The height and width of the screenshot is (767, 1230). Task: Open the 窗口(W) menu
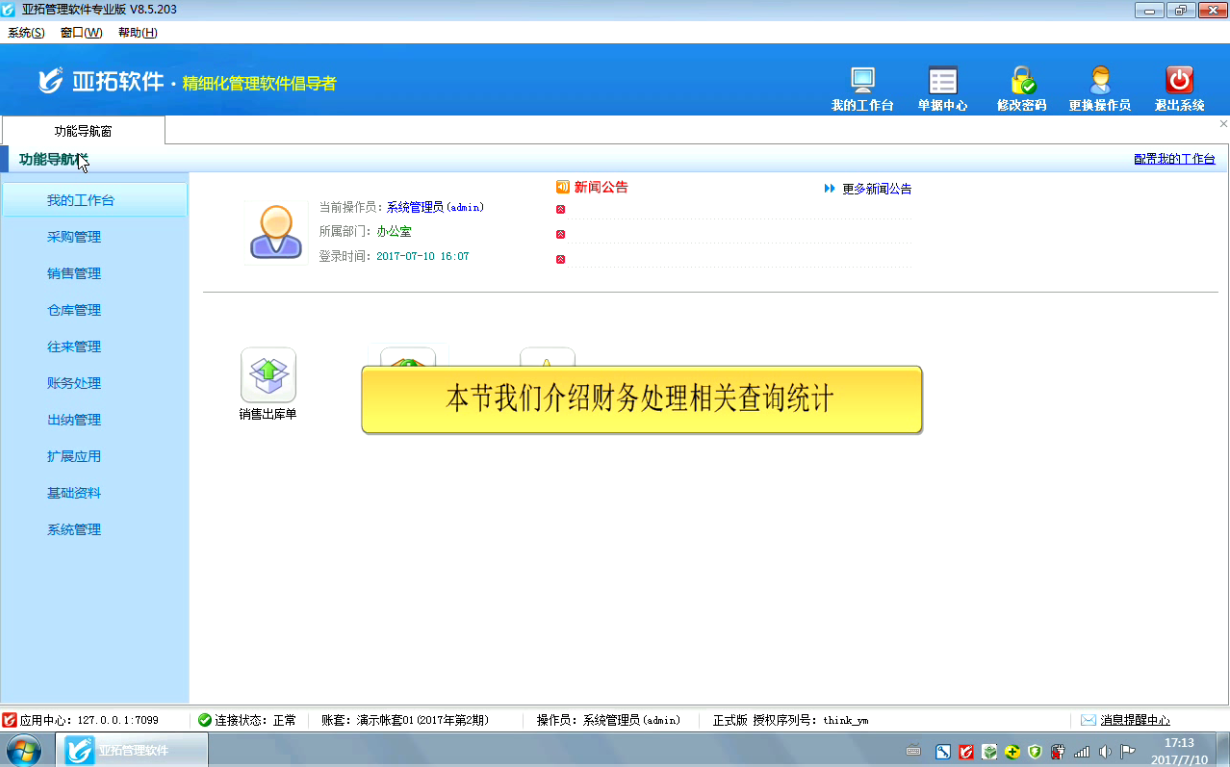81,33
